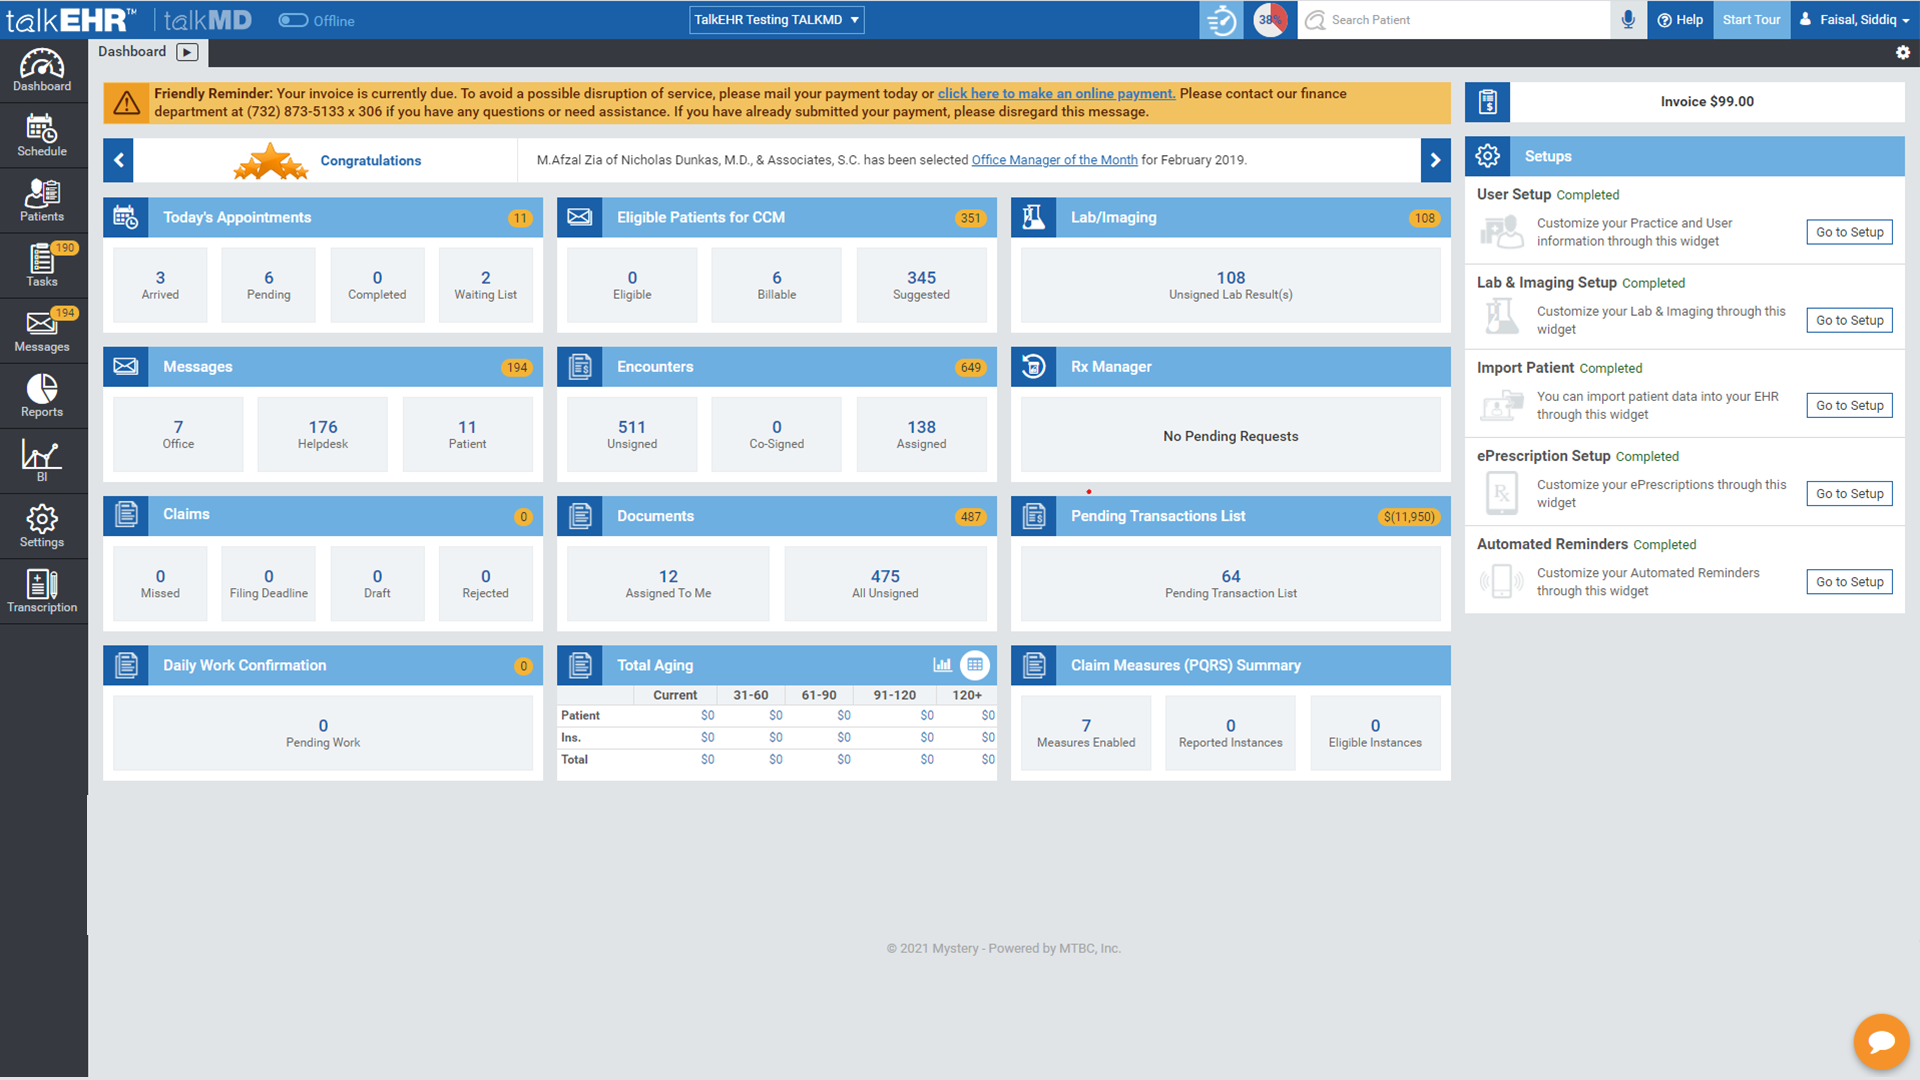The height and width of the screenshot is (1080, 1920).
Task: Open the TalkEHR Testing TALKMD practice dropdown
Action: 776,20
